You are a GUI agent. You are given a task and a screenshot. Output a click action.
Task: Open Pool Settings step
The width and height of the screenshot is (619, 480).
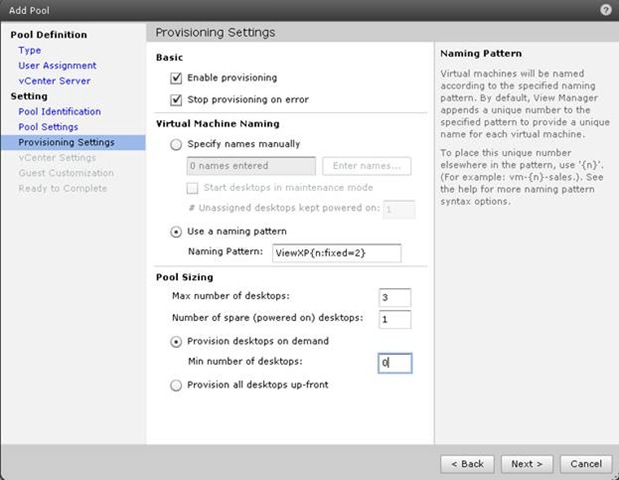coord(48,127)
